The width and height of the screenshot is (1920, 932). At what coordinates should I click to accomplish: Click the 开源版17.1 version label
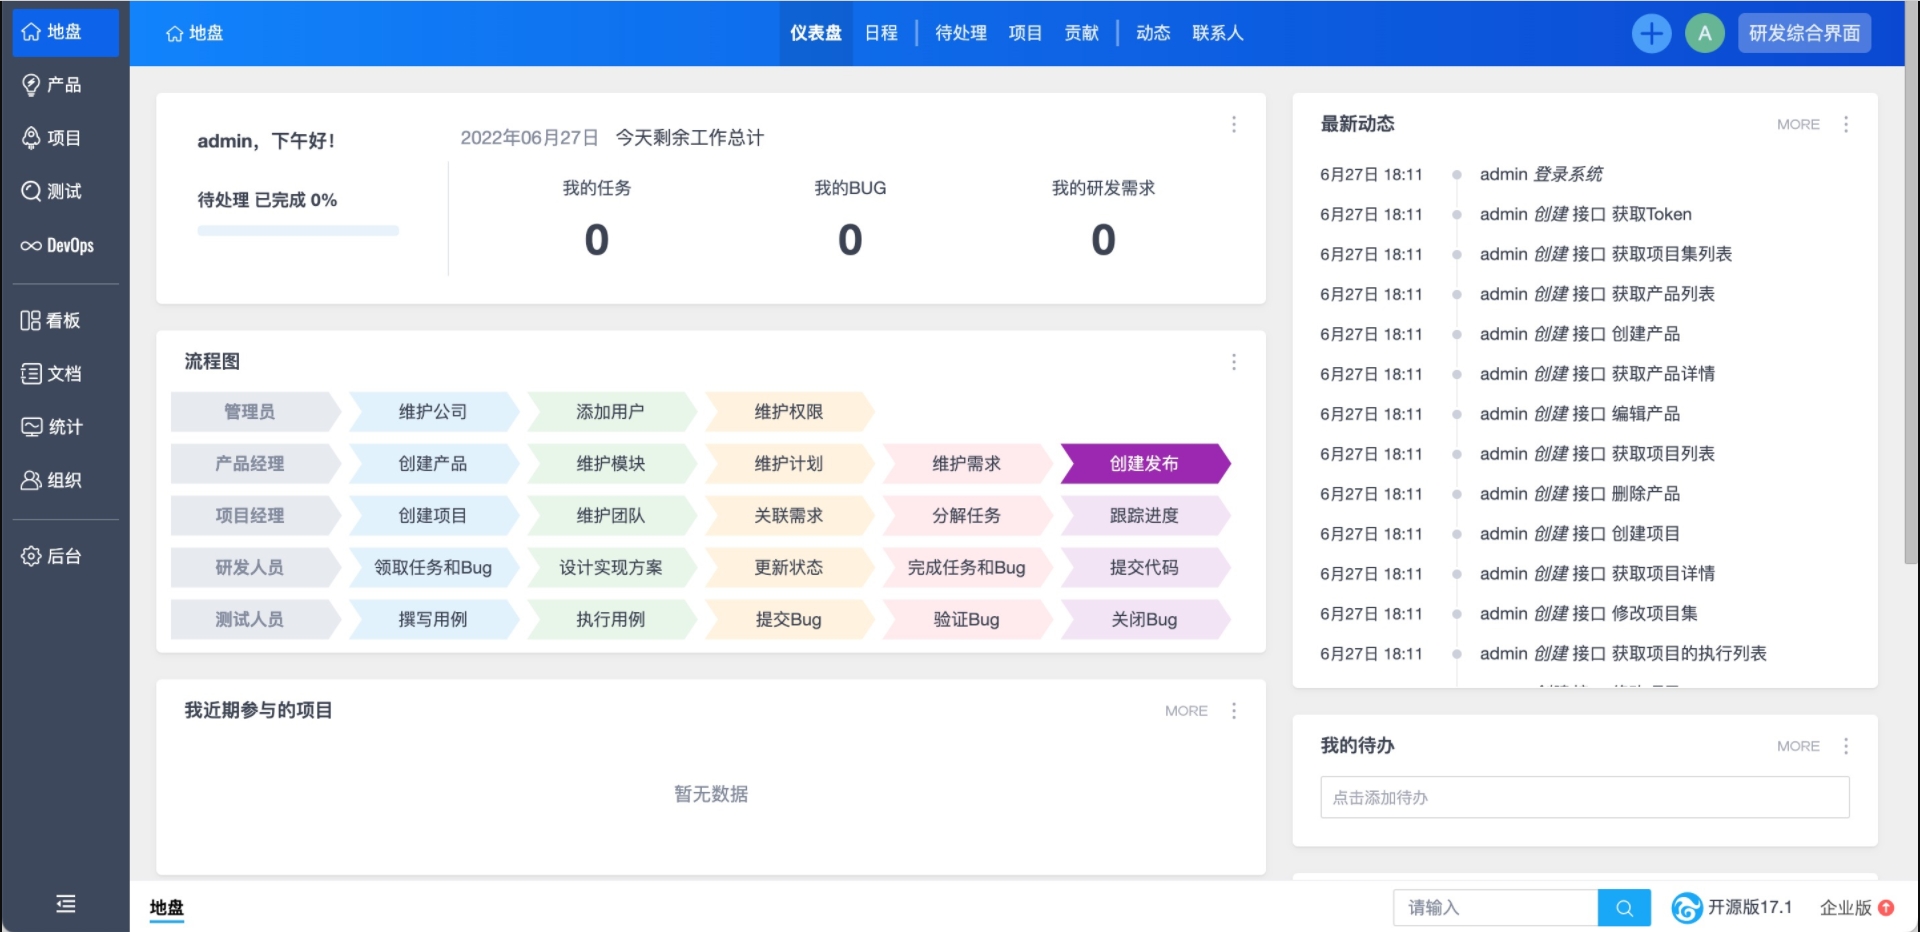1750,907
